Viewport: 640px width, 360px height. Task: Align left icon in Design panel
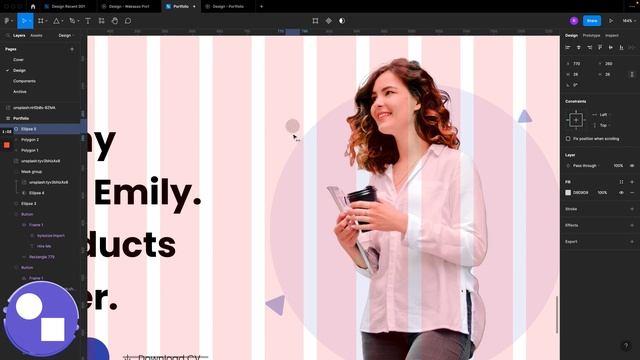click(x=568, y=48)
